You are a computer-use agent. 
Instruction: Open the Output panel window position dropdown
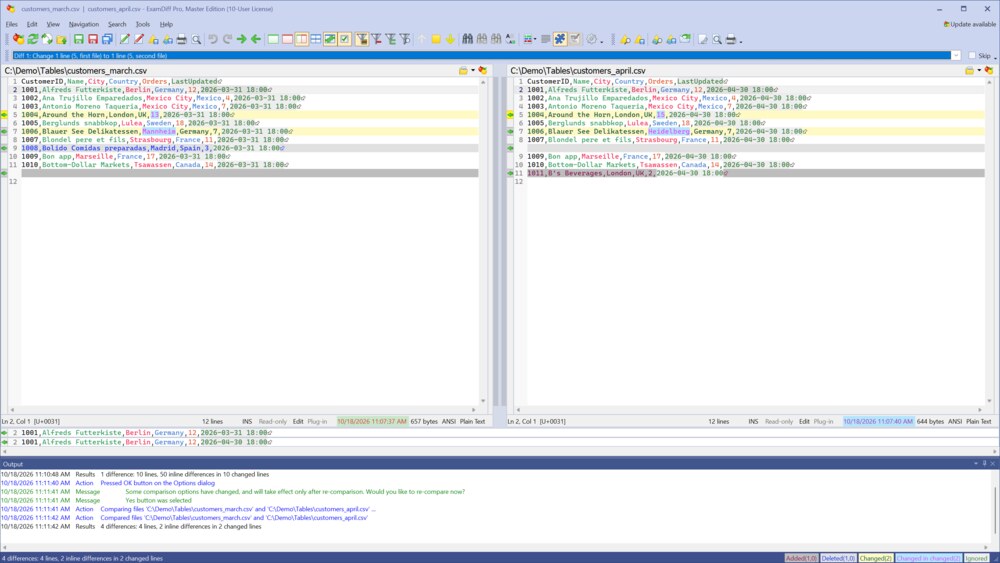click(x=976, y=464)
